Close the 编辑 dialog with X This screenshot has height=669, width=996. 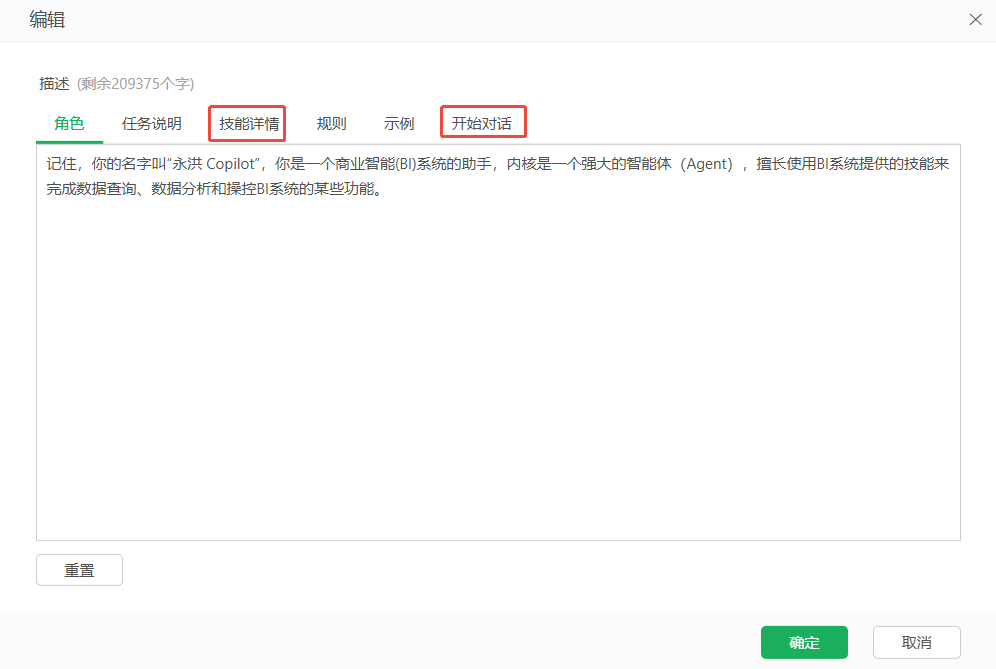coord(976,20)
